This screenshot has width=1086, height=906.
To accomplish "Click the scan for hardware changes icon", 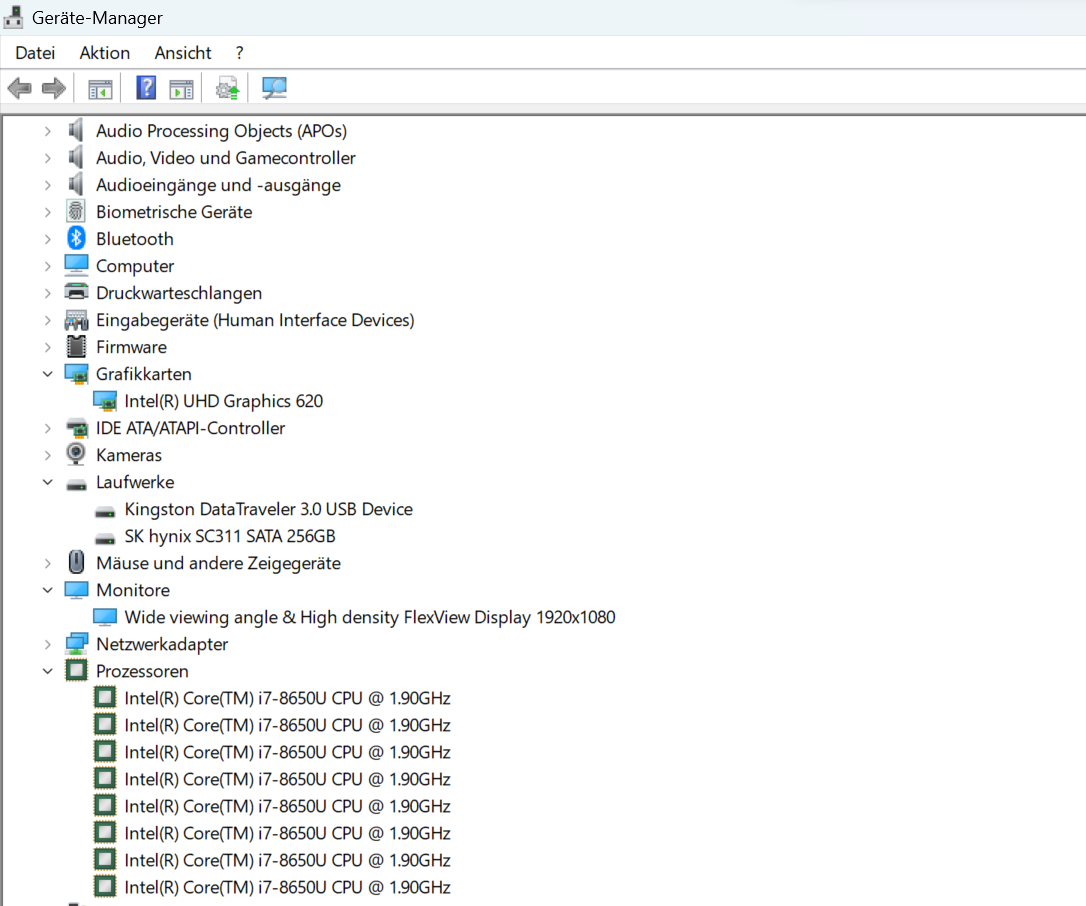I will tap(274, 88).
